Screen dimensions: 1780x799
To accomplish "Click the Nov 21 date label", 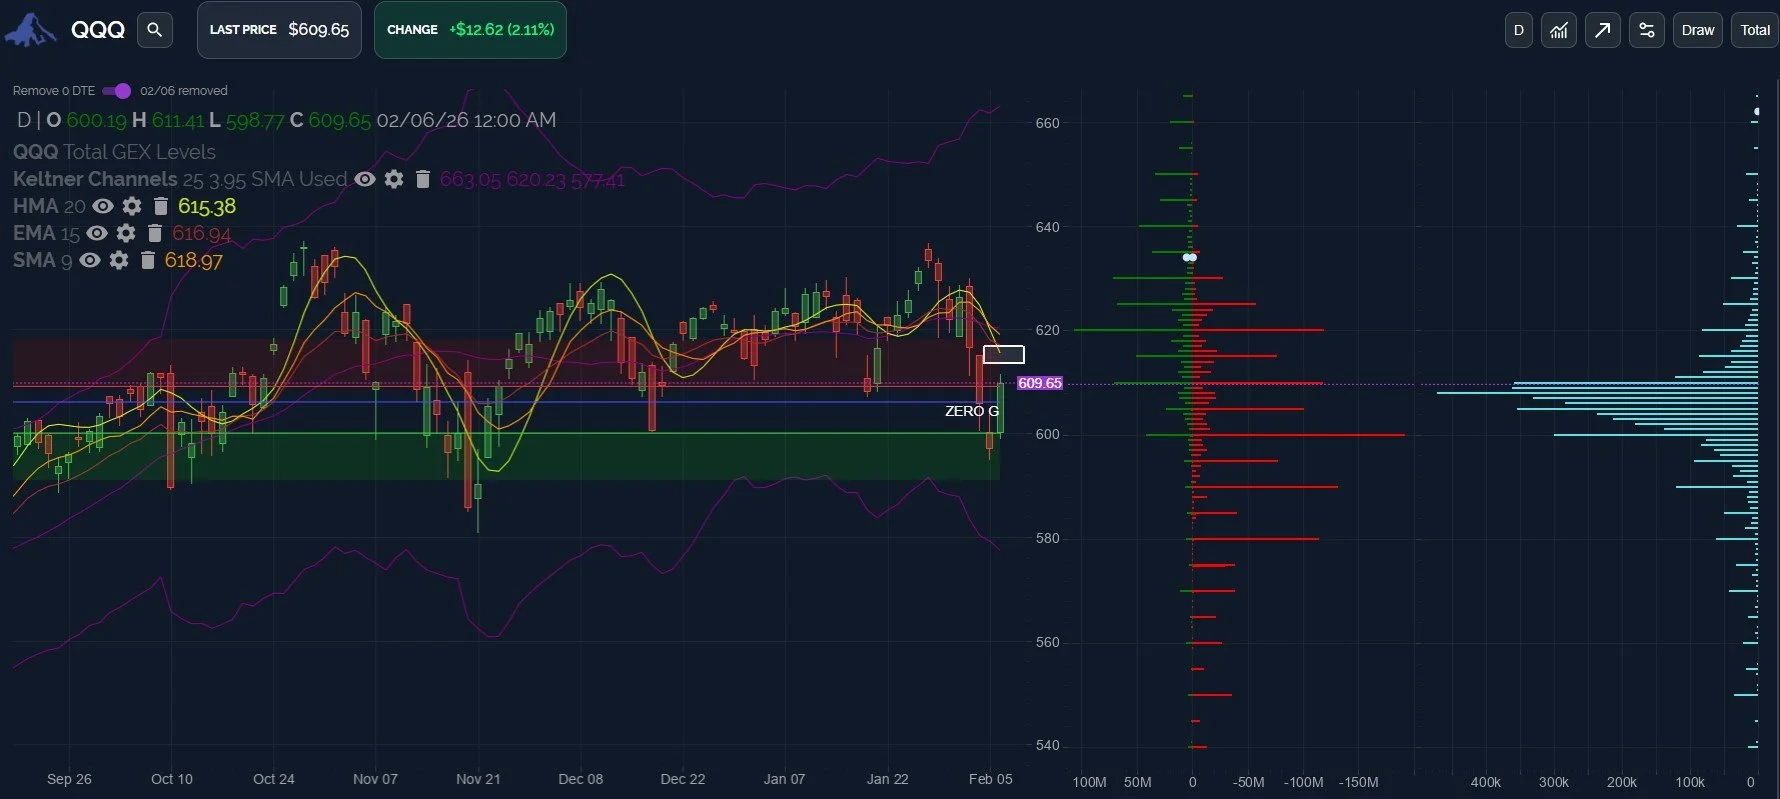I will point(478,779).
